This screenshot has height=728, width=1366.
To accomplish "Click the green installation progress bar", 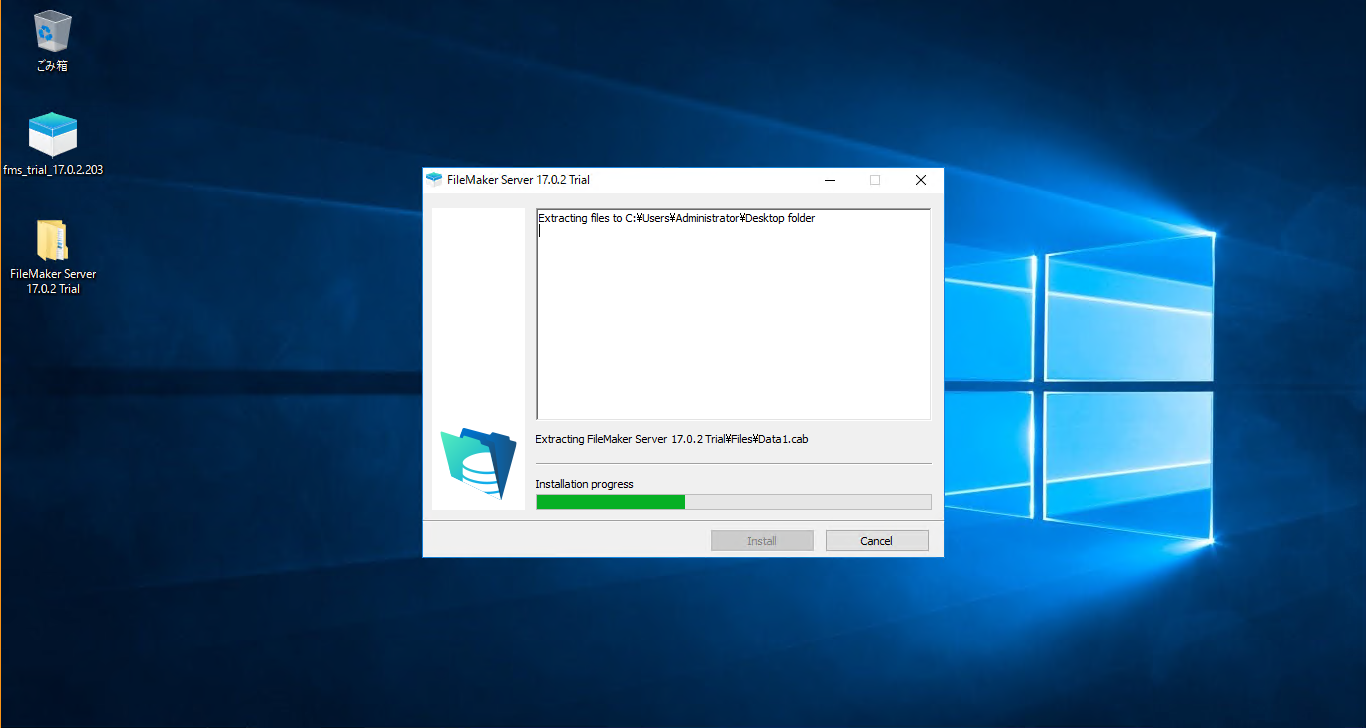I will [x=610, y=502].
